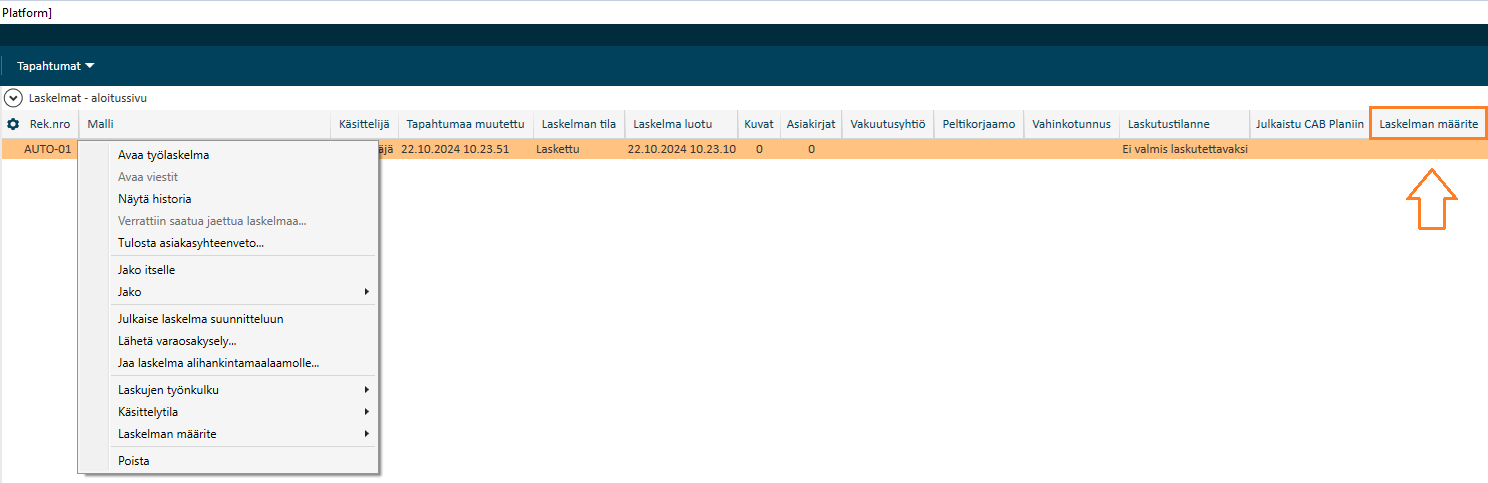The image size is (1488, 483).
Task: Sort by Tapahtumaa muutettu column
Action: pyautogui.click(x=466, y=125)
